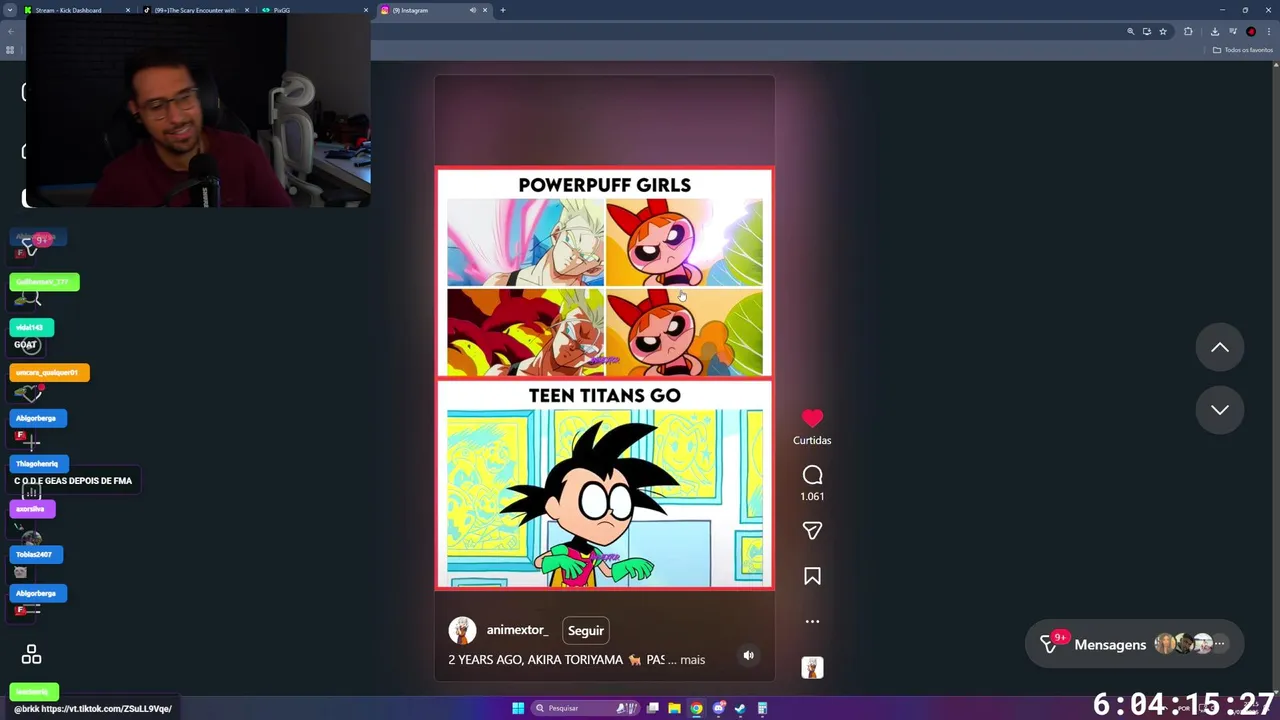Go back with the browser back arrow

click(10, 31)
